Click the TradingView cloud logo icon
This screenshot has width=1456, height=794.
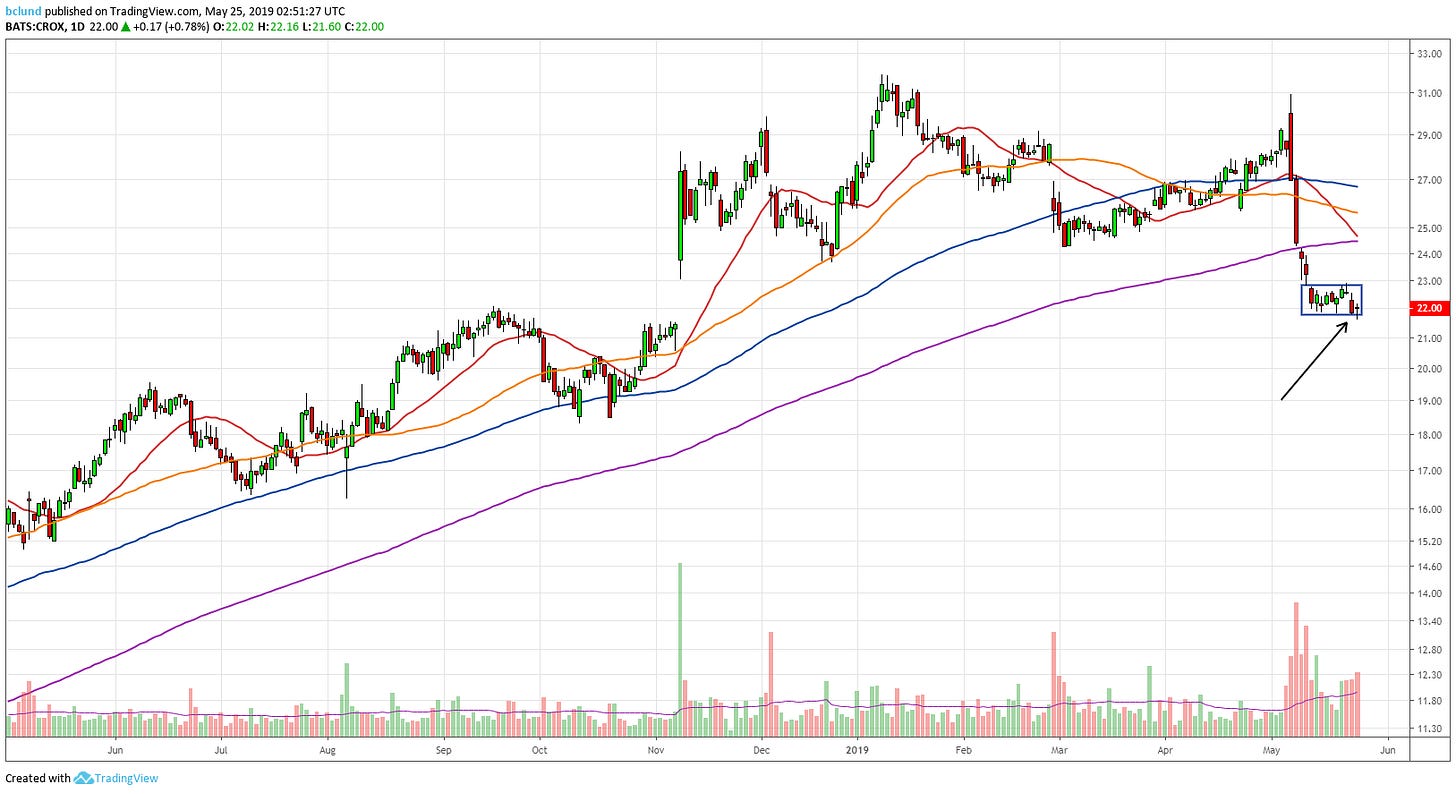[x=83, y=778]
